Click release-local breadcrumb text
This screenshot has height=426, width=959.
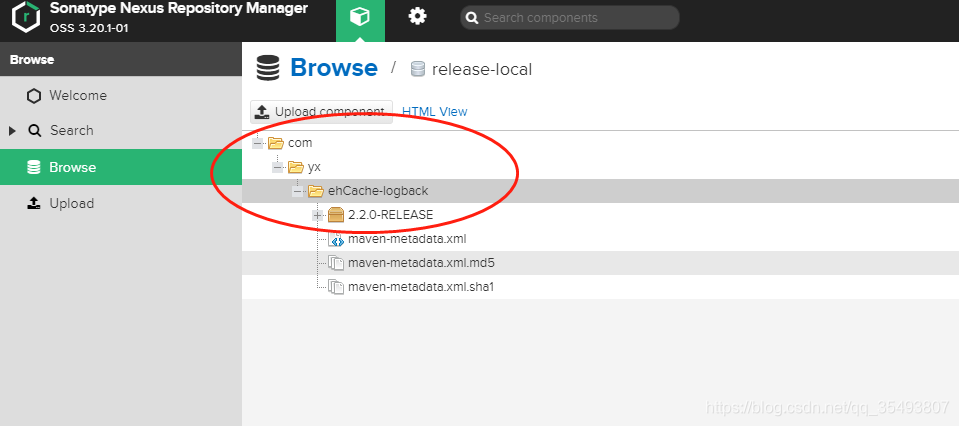(482, 70)
